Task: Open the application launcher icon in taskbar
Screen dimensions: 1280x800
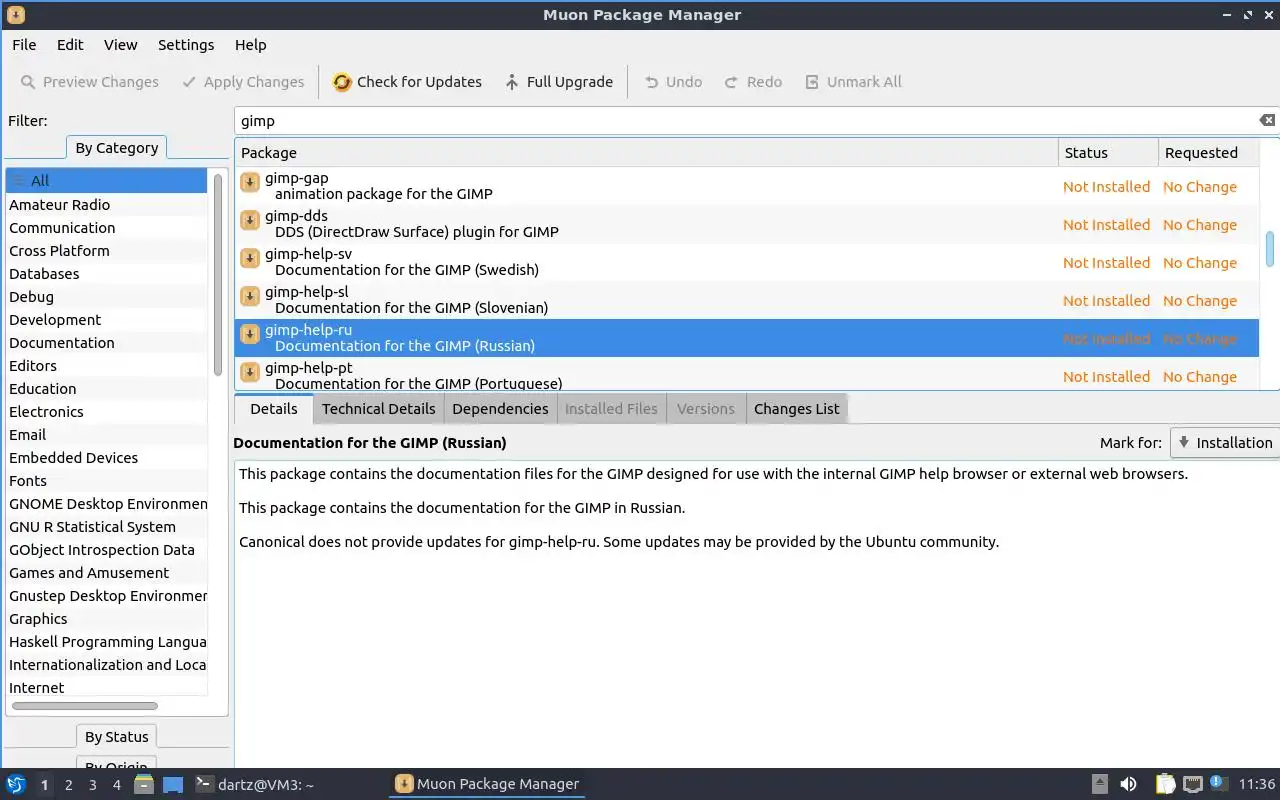Action: [15, 784]
